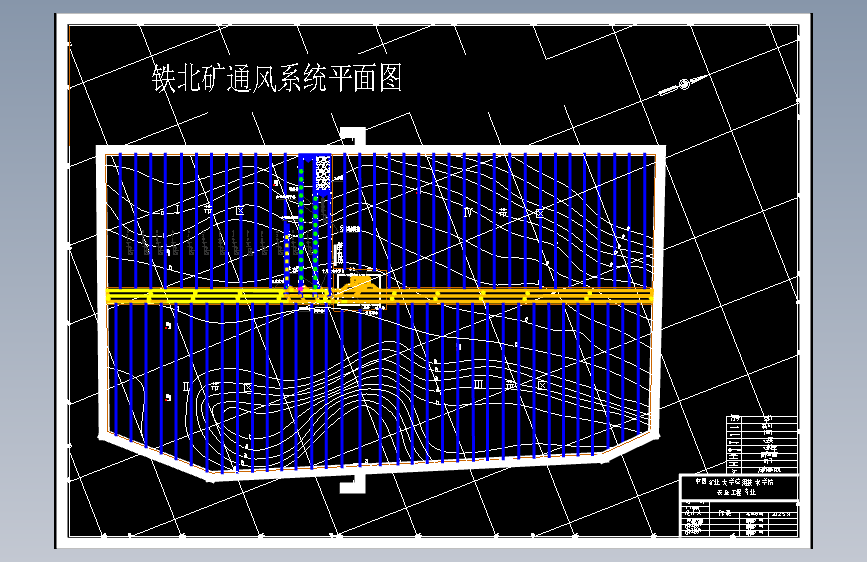Click the Ⅰ numeral of the first district label
The height and width of the screenshot is (562, 867).
(x=177, y=209)
